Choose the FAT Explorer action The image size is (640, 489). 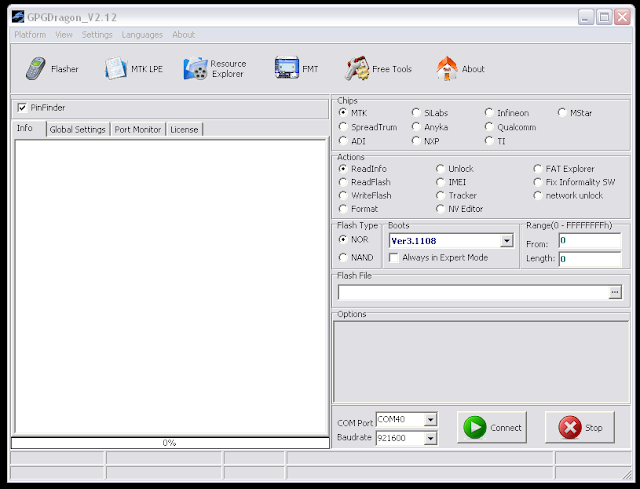(x=538, y=169)
